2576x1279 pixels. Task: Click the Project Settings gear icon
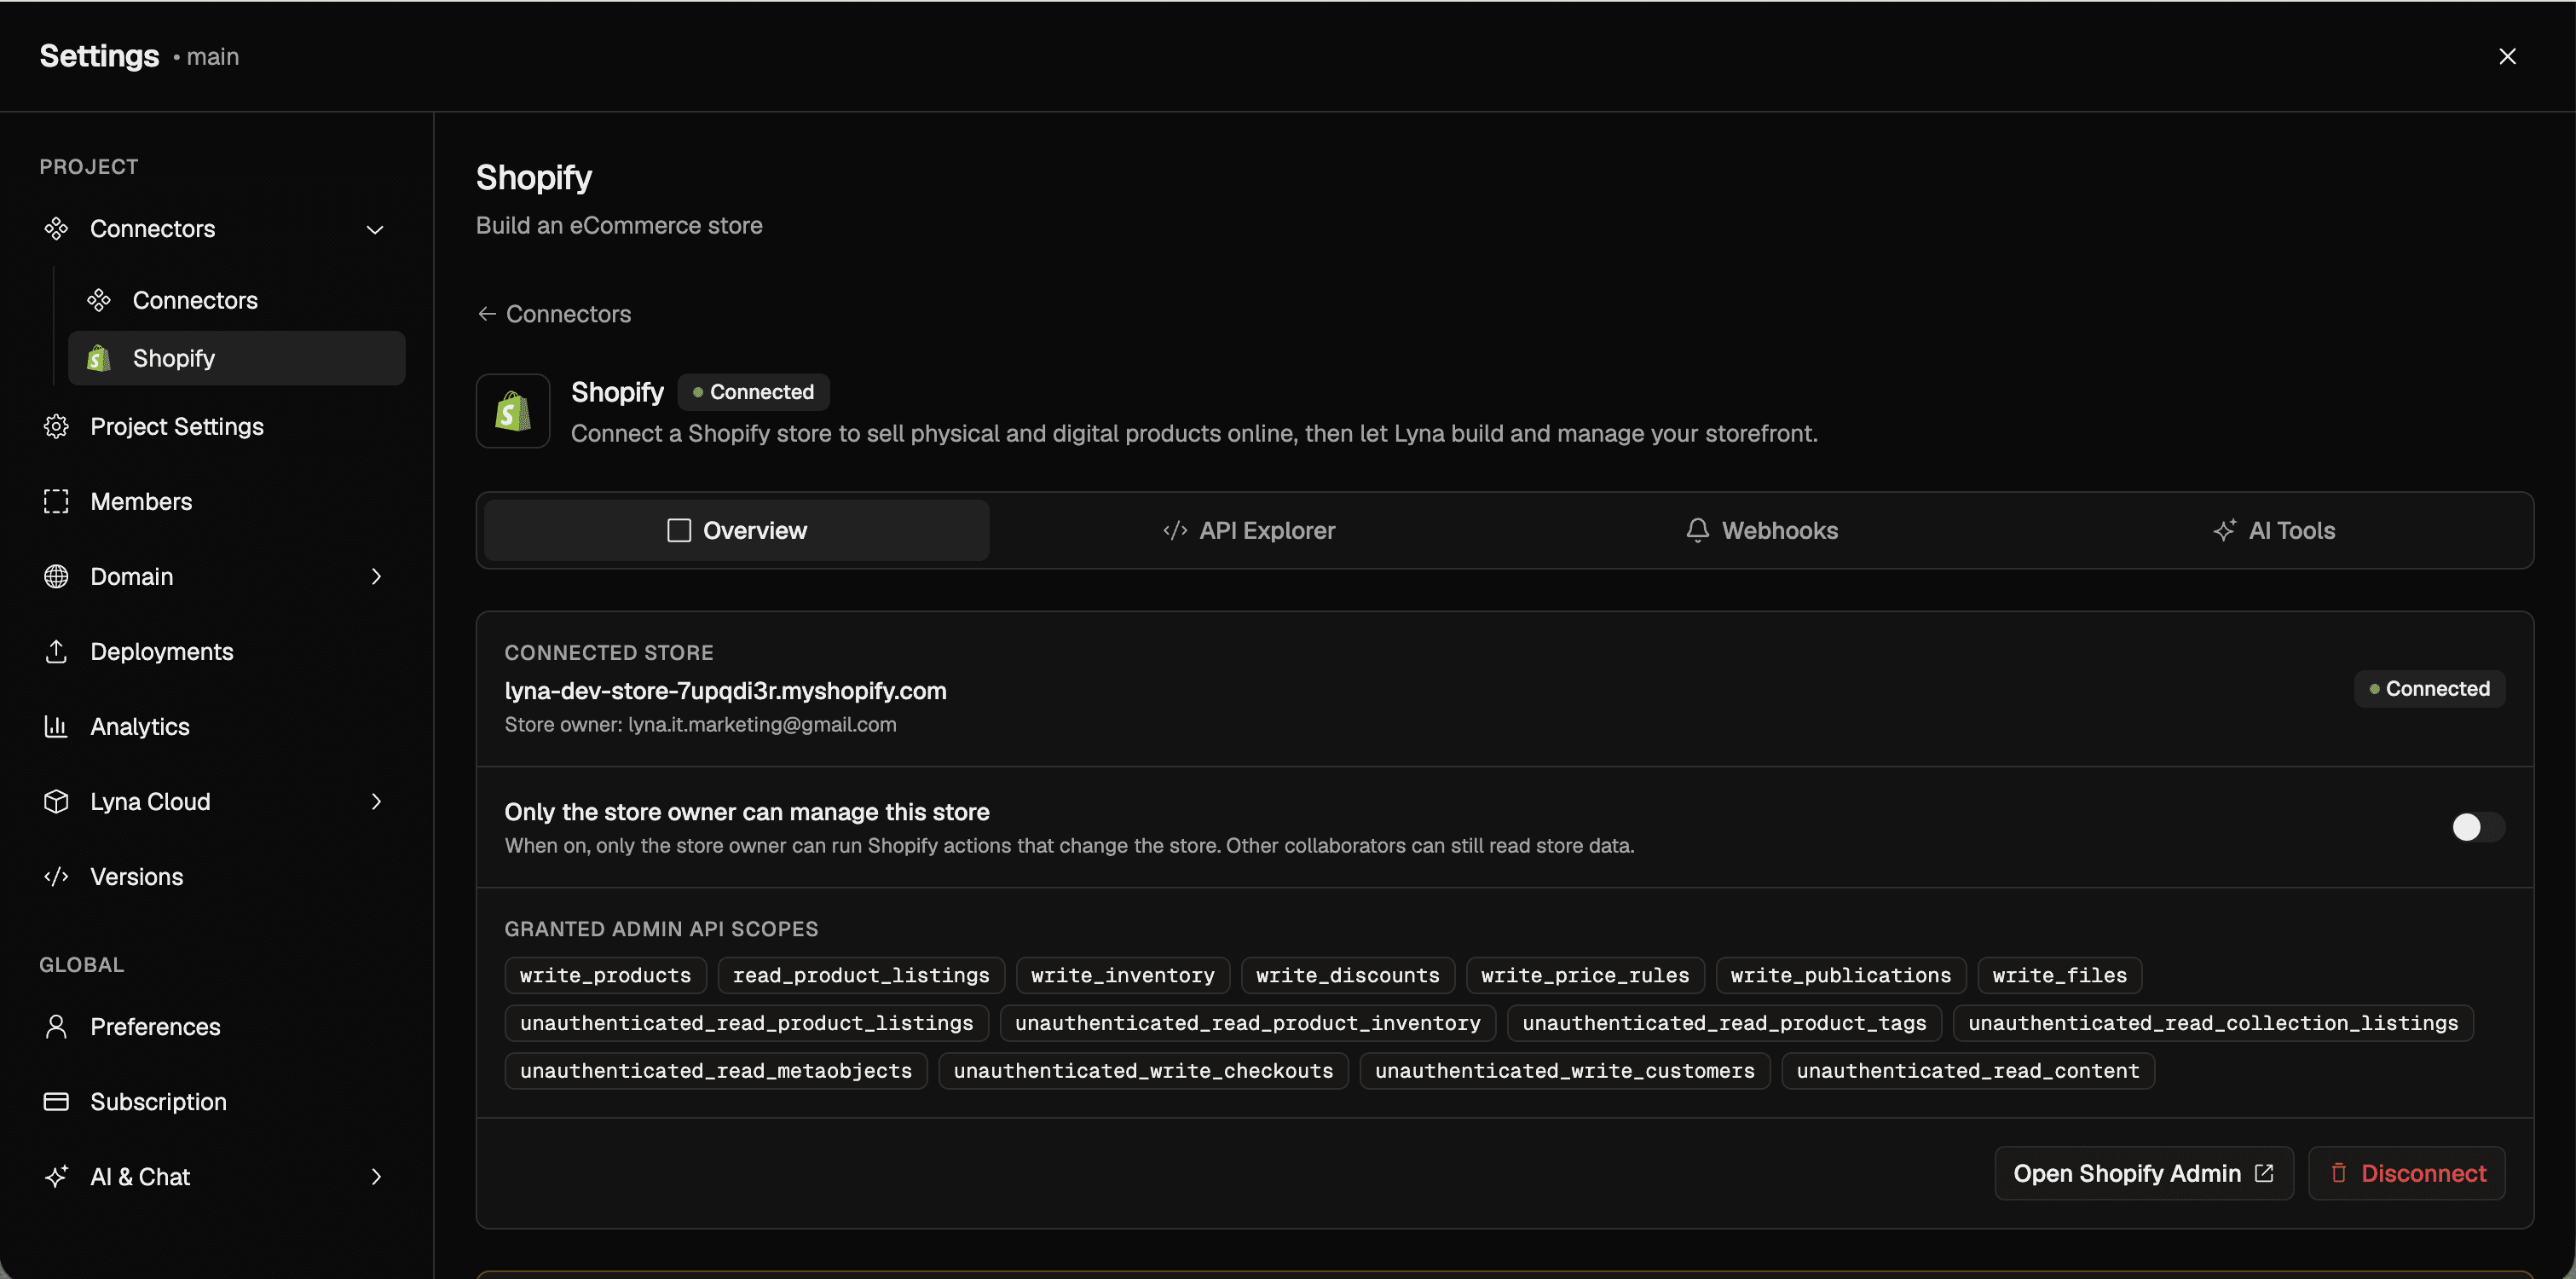[56, 427]
